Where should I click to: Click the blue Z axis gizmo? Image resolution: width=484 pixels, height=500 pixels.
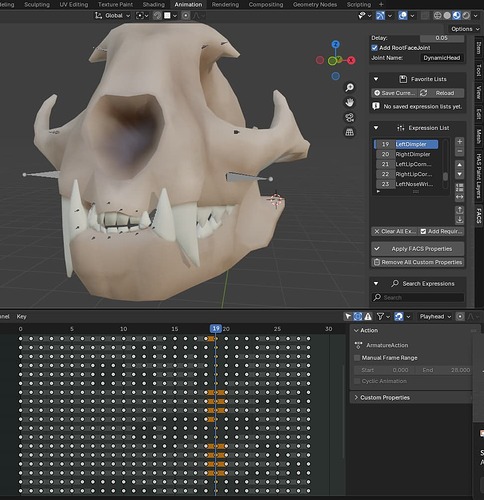[x=336, y=44]
